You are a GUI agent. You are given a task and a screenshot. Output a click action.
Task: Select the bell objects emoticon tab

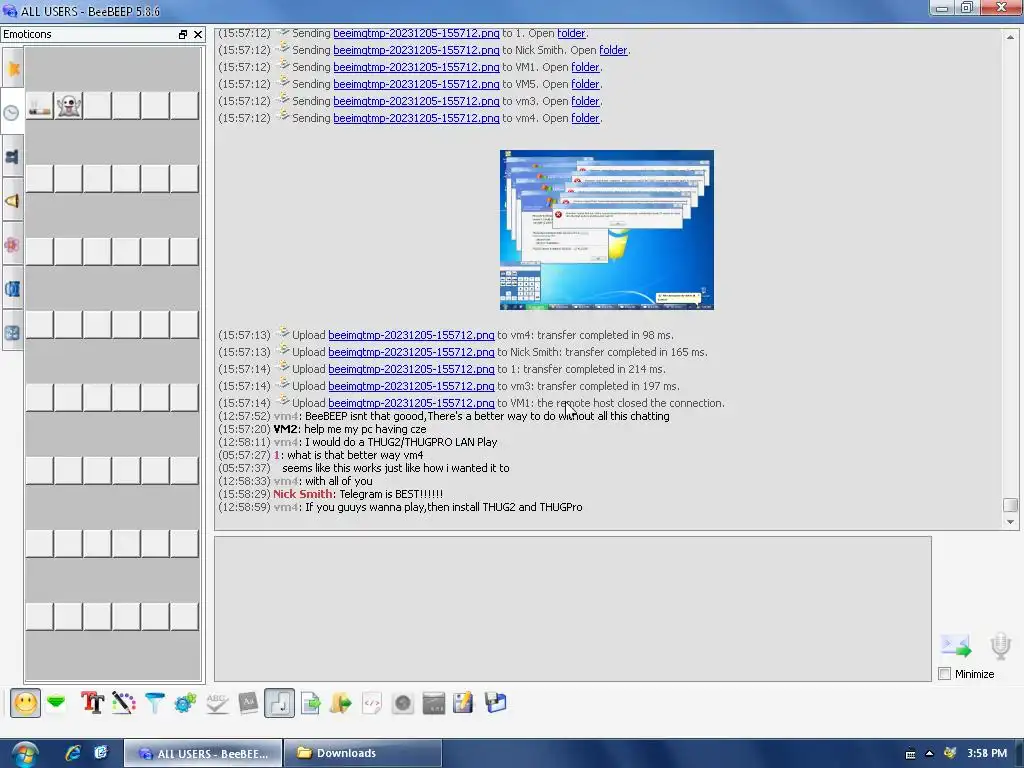(13, 200)
